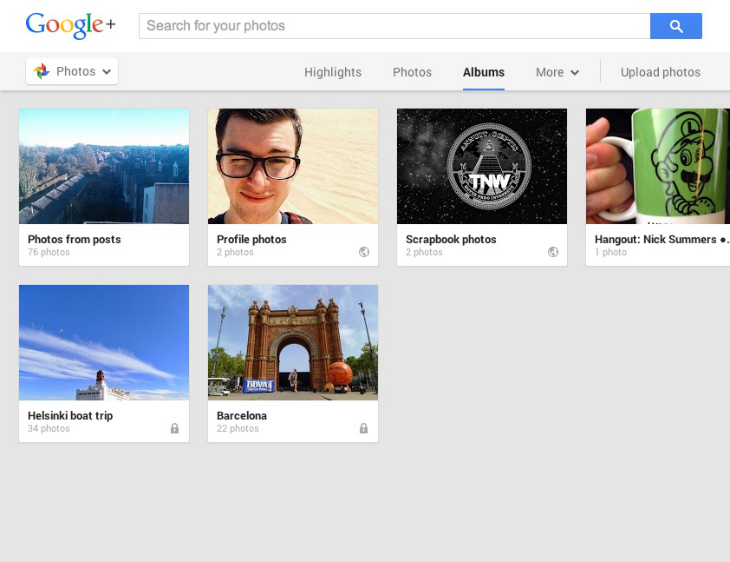This screenshot has width=730, height=562.
Task: Open the Photos from posts album thumbnail
Action: pos(104,166)
